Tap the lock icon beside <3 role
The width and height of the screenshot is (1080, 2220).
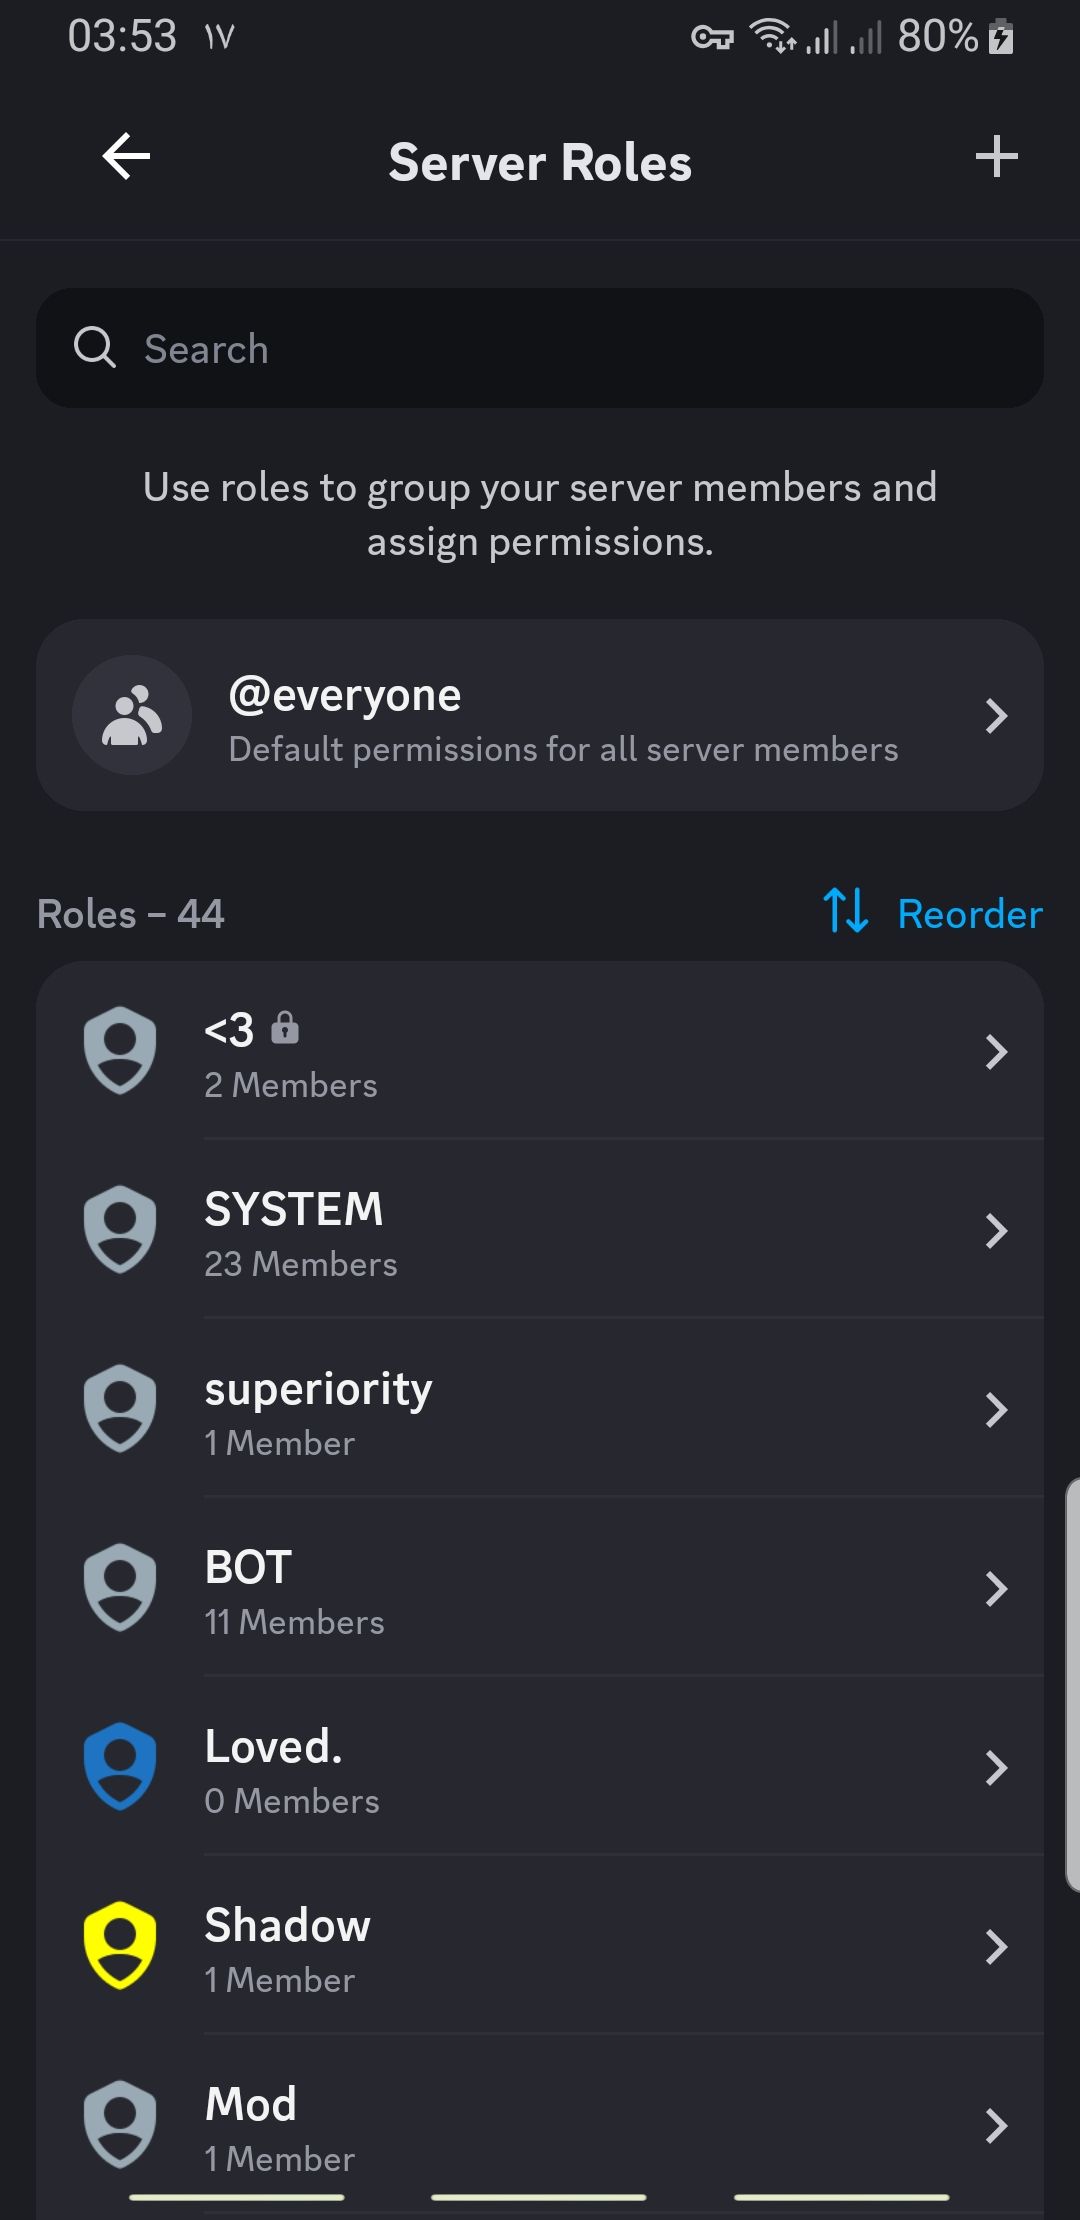point(285,1027)
